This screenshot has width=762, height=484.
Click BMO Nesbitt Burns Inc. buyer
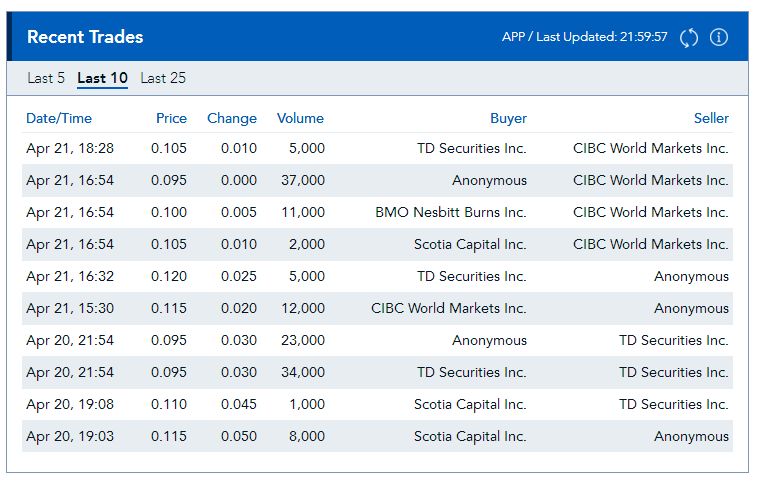point(451,212)
